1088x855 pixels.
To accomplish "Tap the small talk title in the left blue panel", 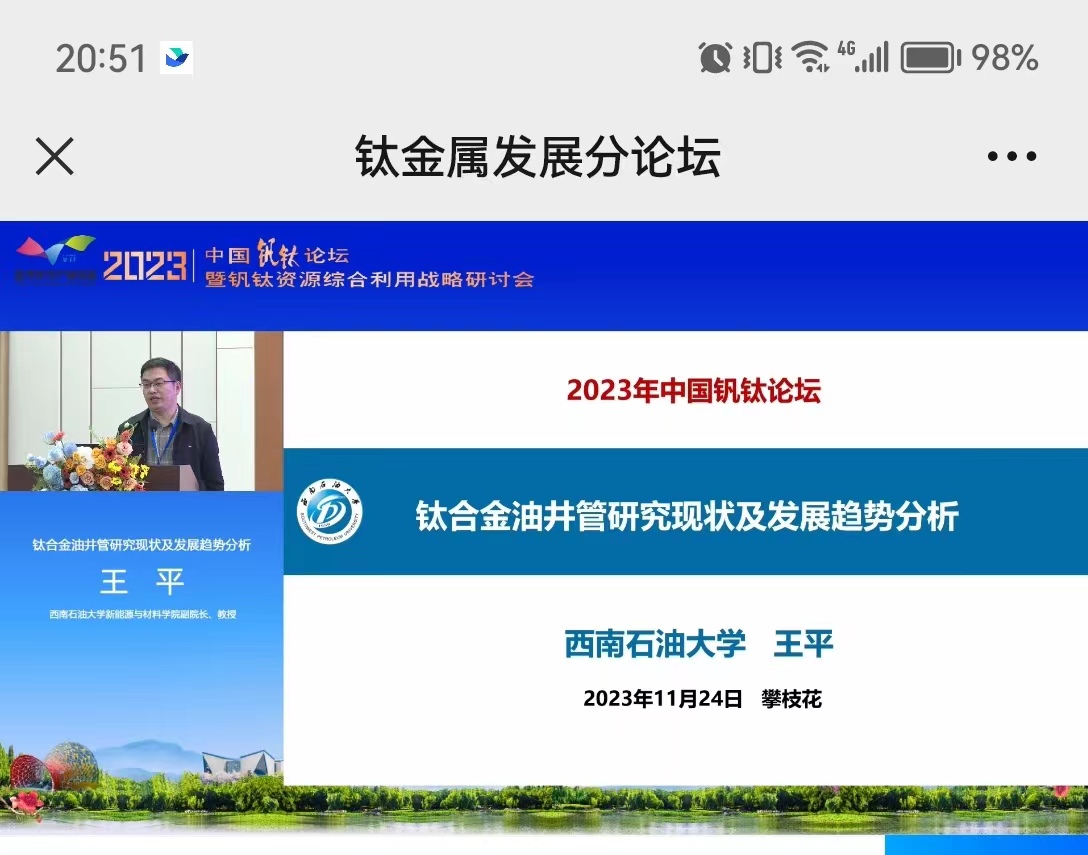I will (x=142, y=545).
